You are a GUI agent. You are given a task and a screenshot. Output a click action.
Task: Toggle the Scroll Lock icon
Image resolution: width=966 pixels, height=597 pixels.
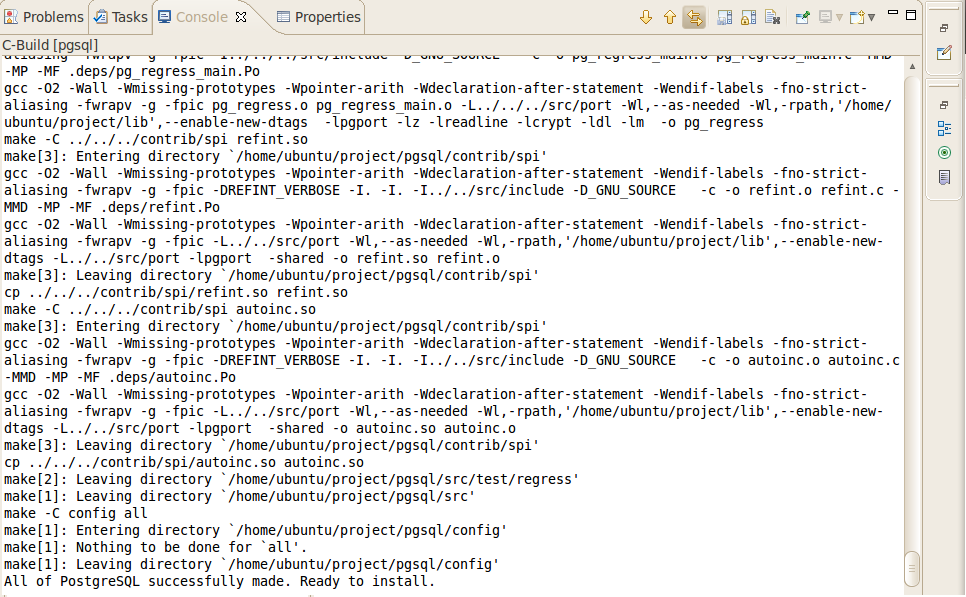coord(749,17)
